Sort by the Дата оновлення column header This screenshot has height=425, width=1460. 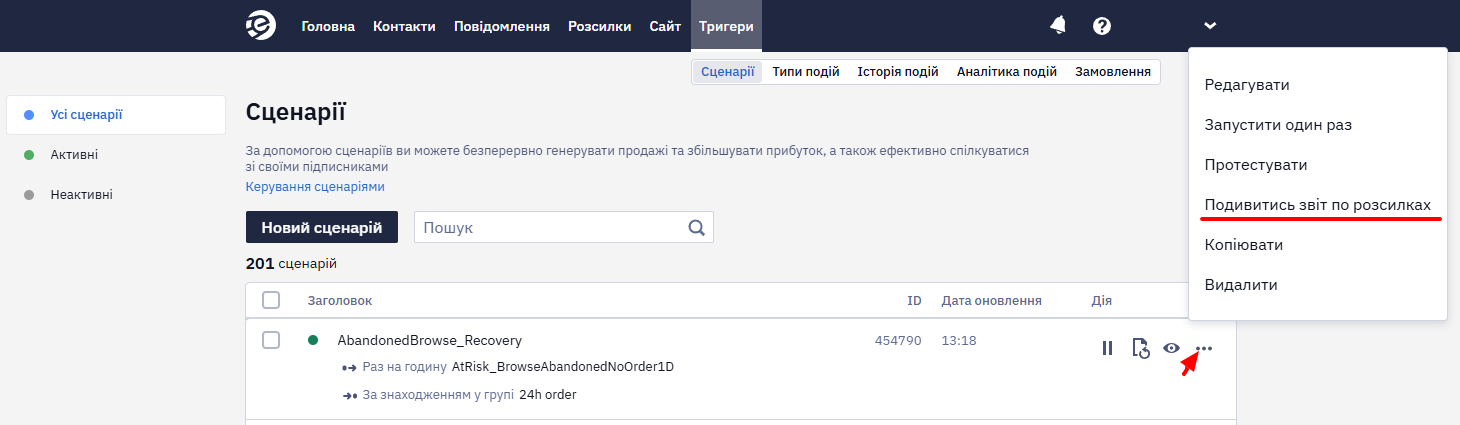[x=992, y=300]
